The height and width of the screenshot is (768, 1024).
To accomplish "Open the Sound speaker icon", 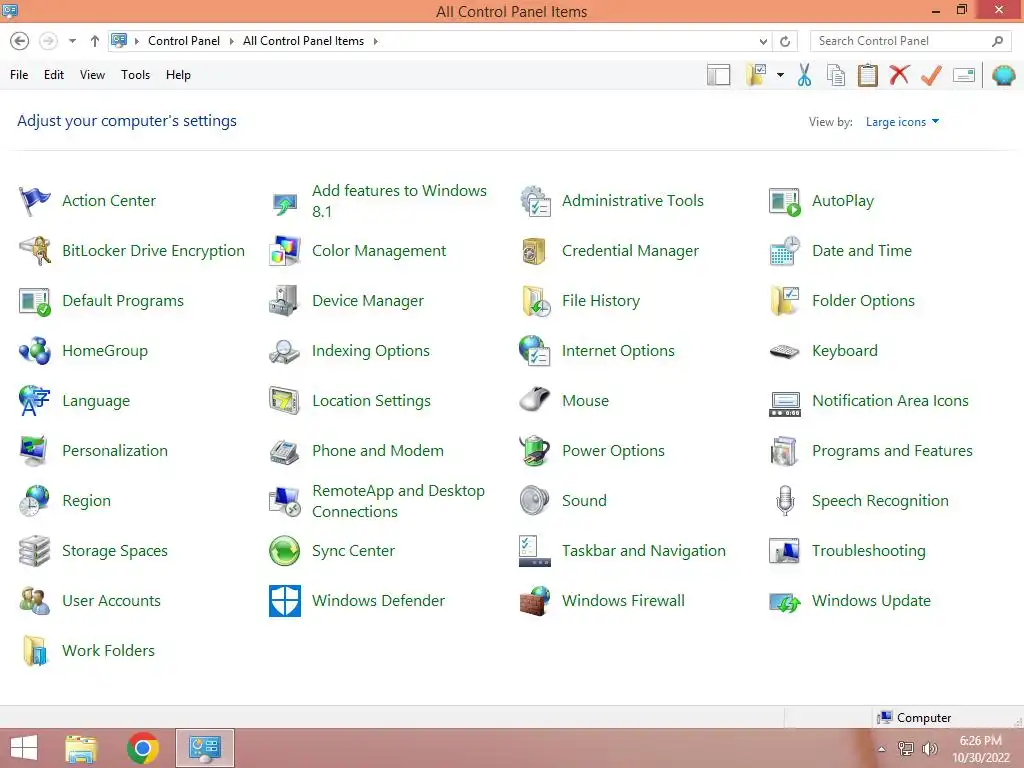I will (x=535, y=501).
